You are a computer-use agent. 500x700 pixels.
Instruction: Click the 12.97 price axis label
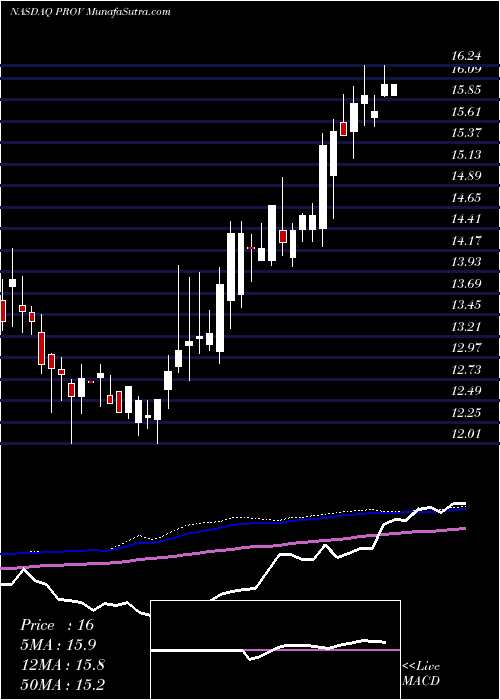coord(467,348)
